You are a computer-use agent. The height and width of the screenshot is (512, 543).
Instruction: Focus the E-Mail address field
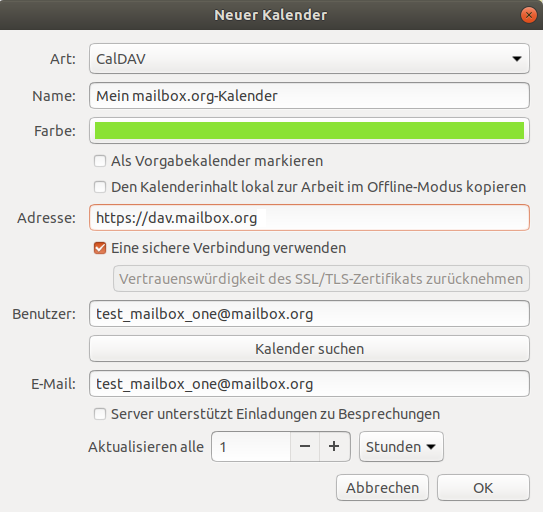309,384
